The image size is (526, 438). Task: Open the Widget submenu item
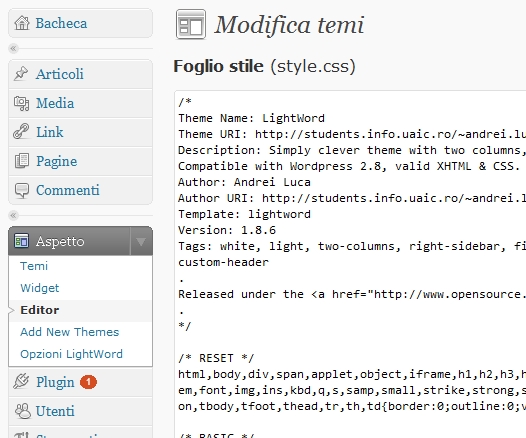[x=40, y=288]
